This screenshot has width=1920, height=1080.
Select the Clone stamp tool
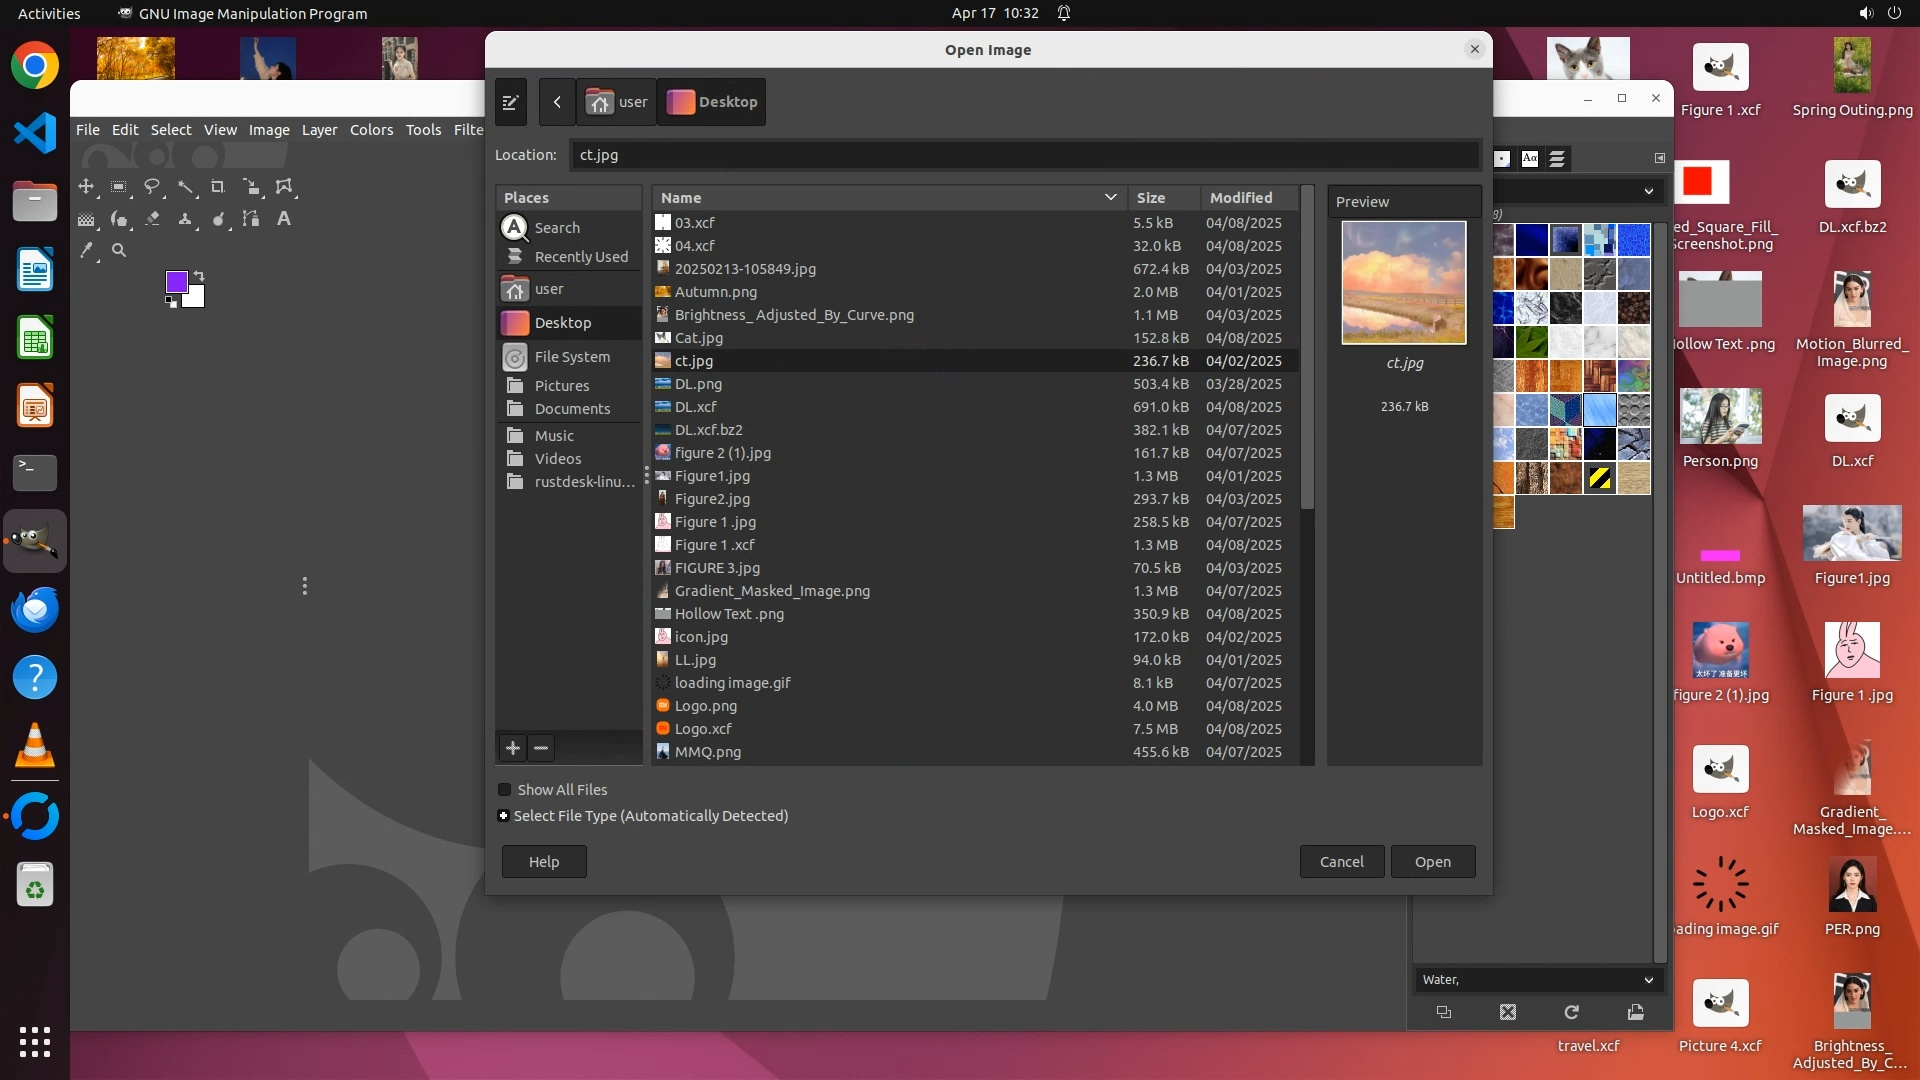(185, 219)
